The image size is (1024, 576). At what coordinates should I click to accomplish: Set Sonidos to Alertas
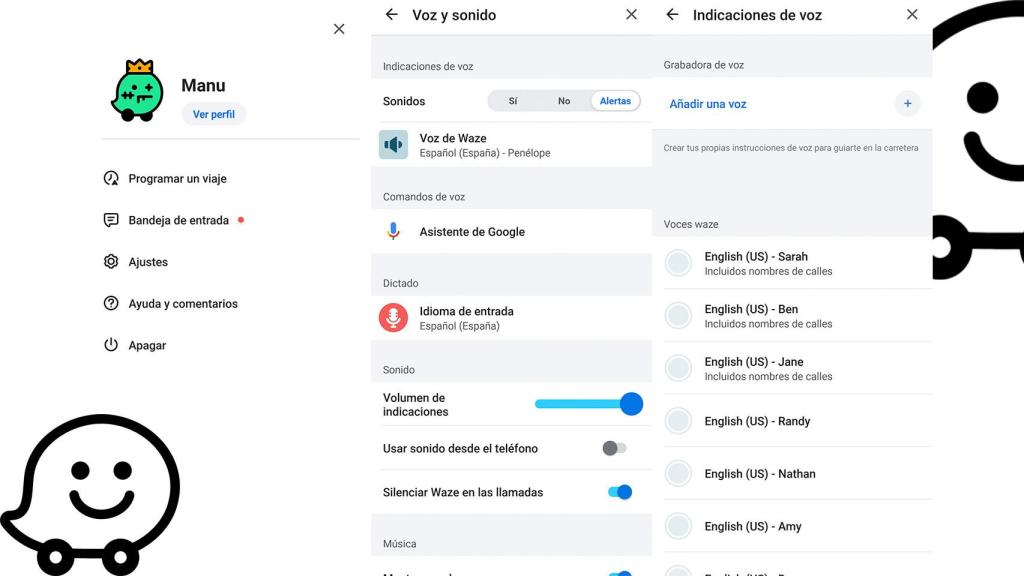point(615,101)
